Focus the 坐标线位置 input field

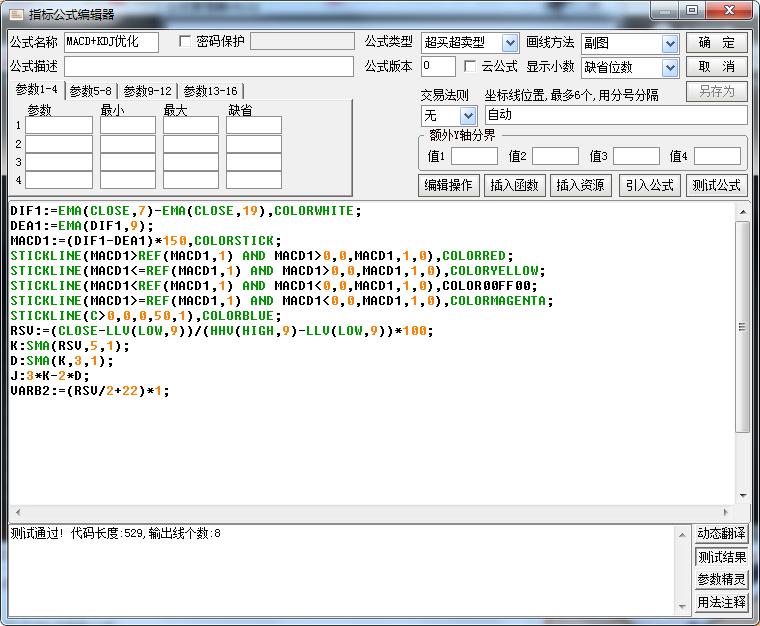coord(615,116)
